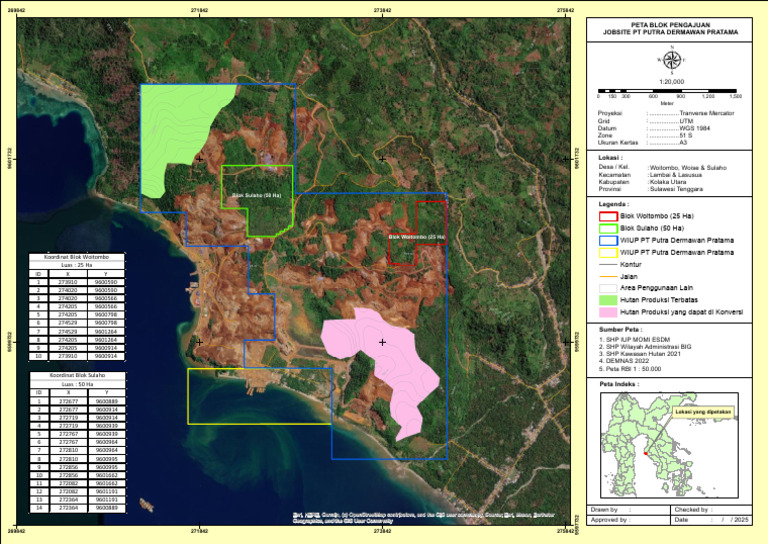Screen dimensions: 768x544
Task: Click source entry 'SHP Wilayah Administrasi BIG'
Action: click(x=646, y=347)
